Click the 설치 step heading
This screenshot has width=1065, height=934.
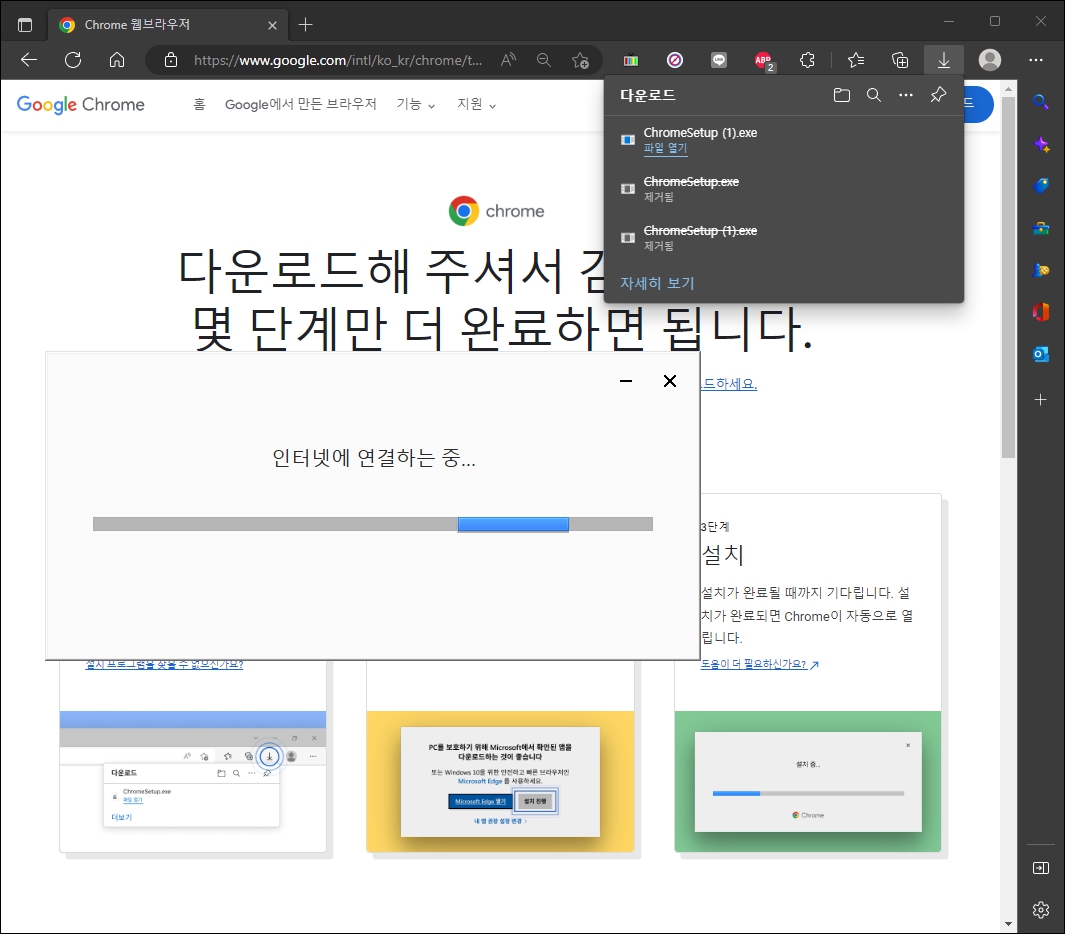[722, 554]
